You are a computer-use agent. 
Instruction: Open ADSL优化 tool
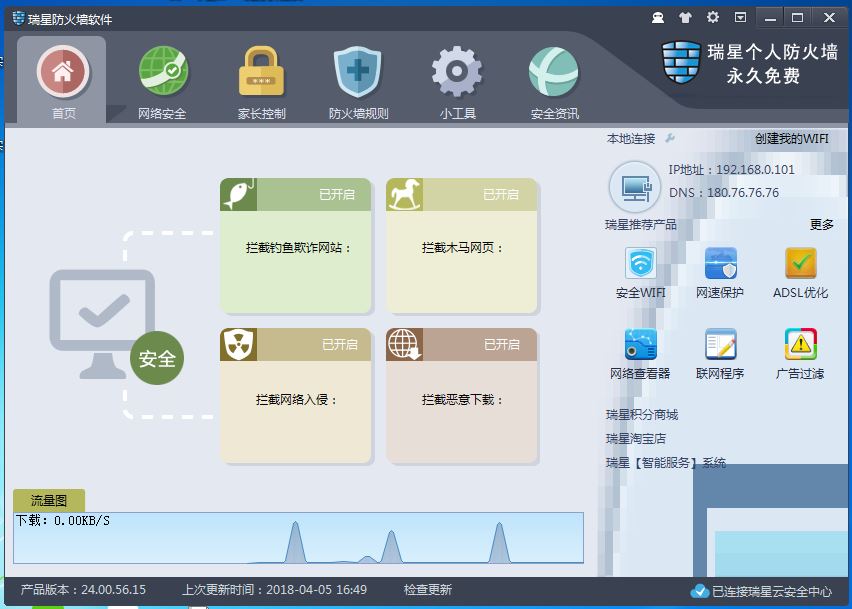800,273
